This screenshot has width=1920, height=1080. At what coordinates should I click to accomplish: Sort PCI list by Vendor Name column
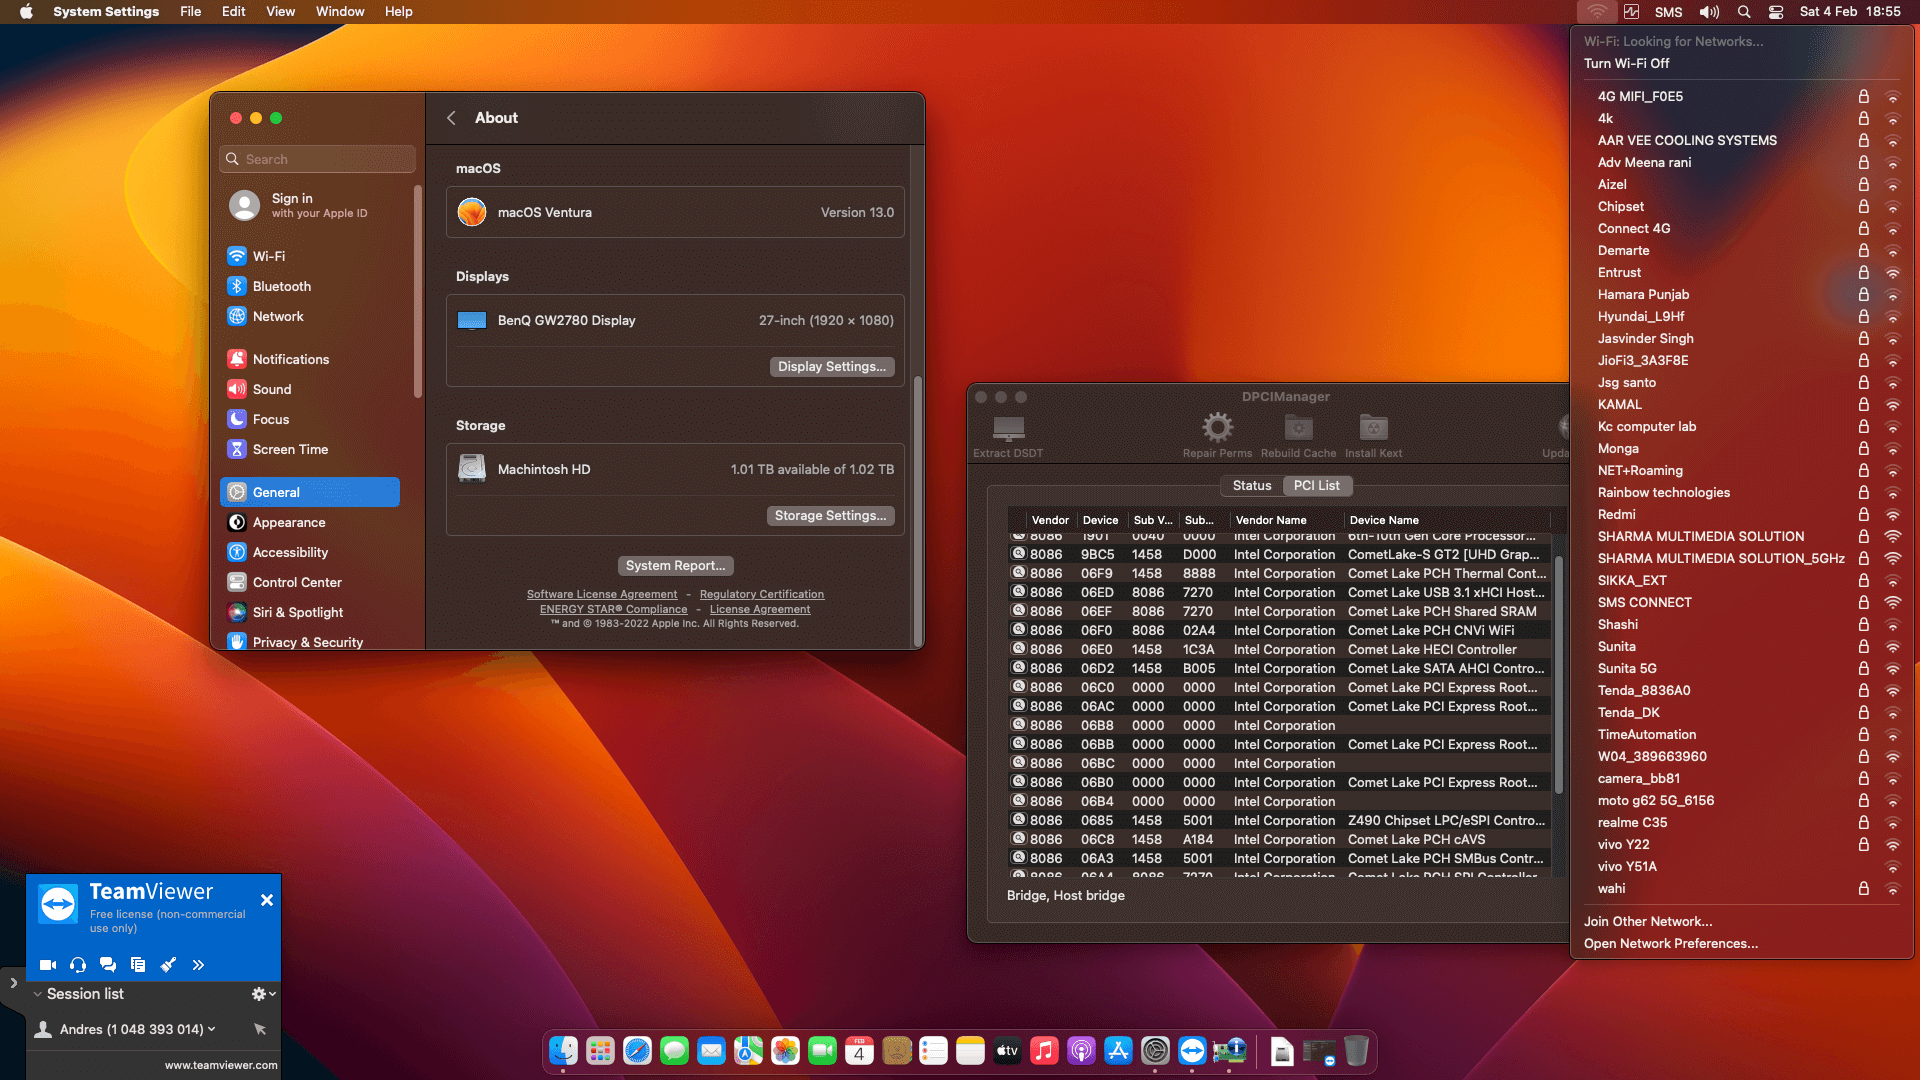tap(1286, 520)
